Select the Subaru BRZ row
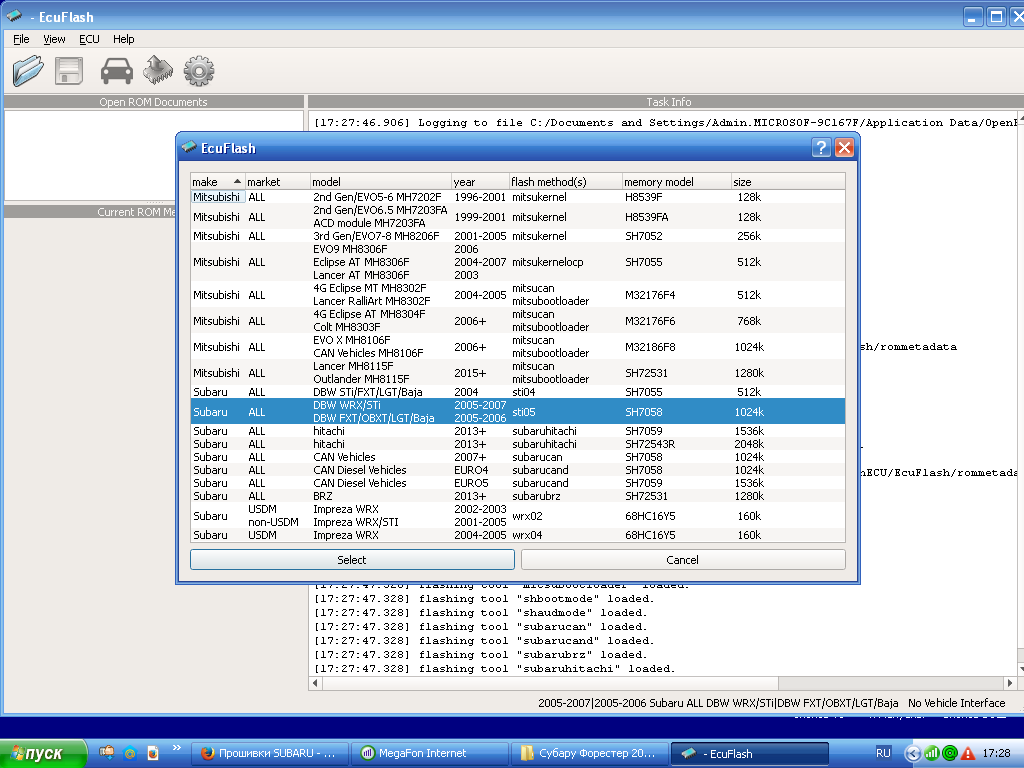The width and height of the screenshot is (1024, 768). pos(329,496)
